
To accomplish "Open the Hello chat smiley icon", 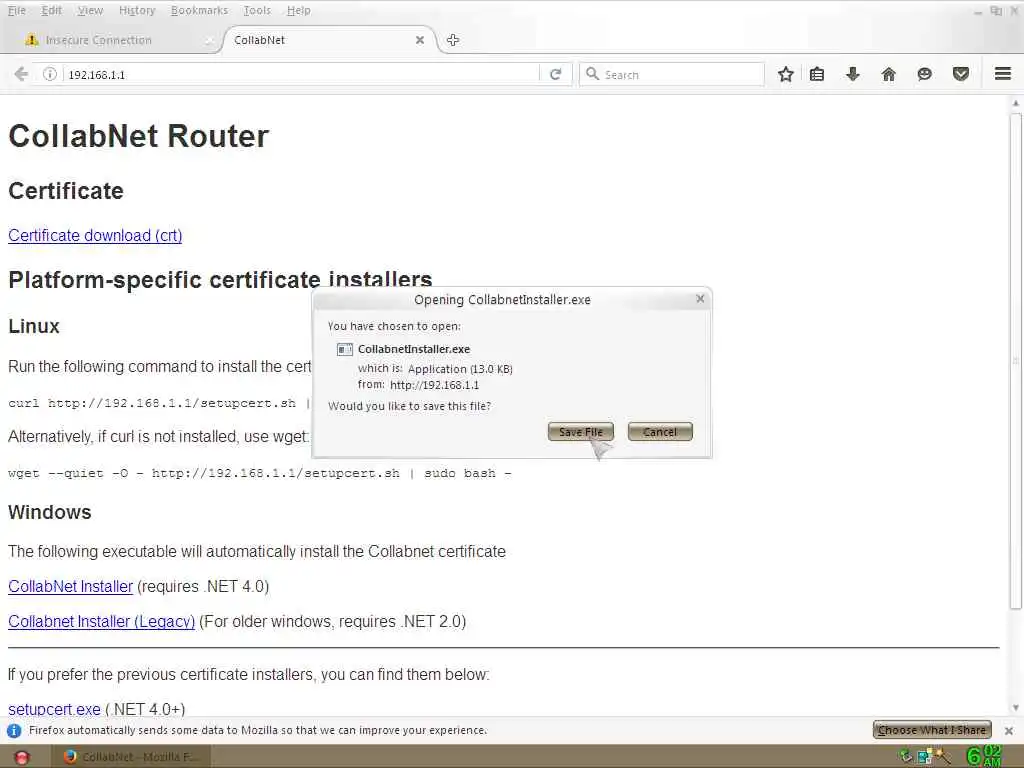I will pos(925,74).
